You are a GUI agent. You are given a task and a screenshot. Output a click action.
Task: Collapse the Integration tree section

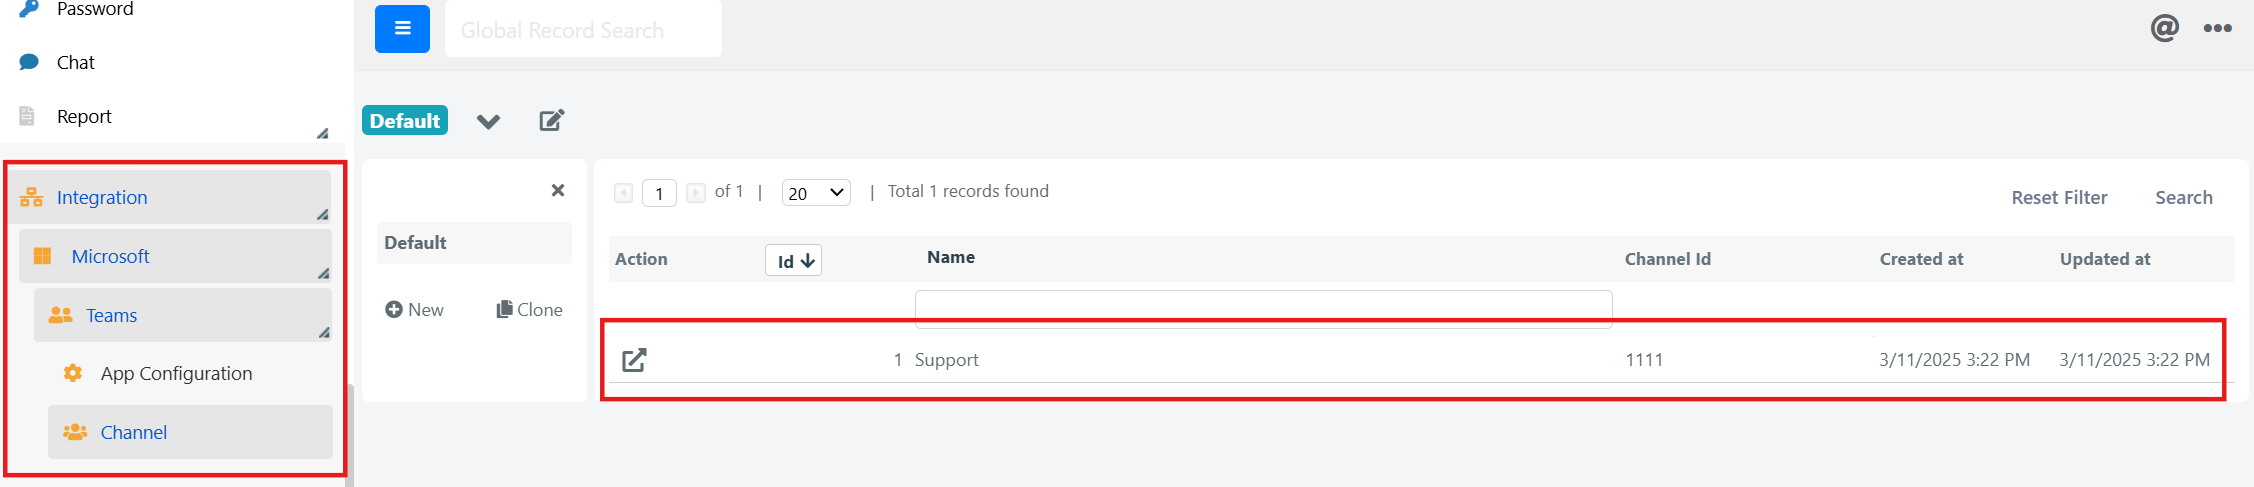(322, 214)
